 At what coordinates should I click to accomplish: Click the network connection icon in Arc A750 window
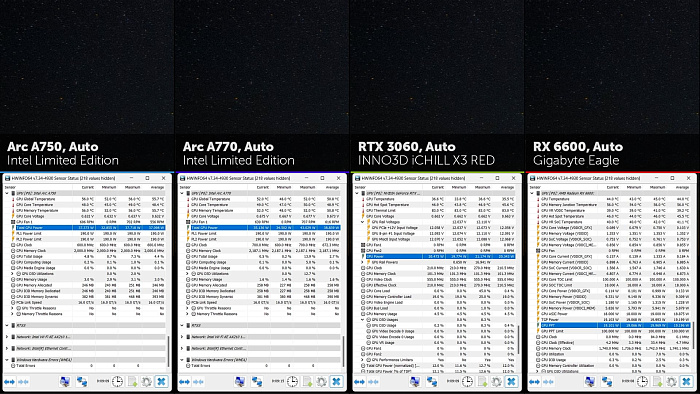click(x=82, y=382)
